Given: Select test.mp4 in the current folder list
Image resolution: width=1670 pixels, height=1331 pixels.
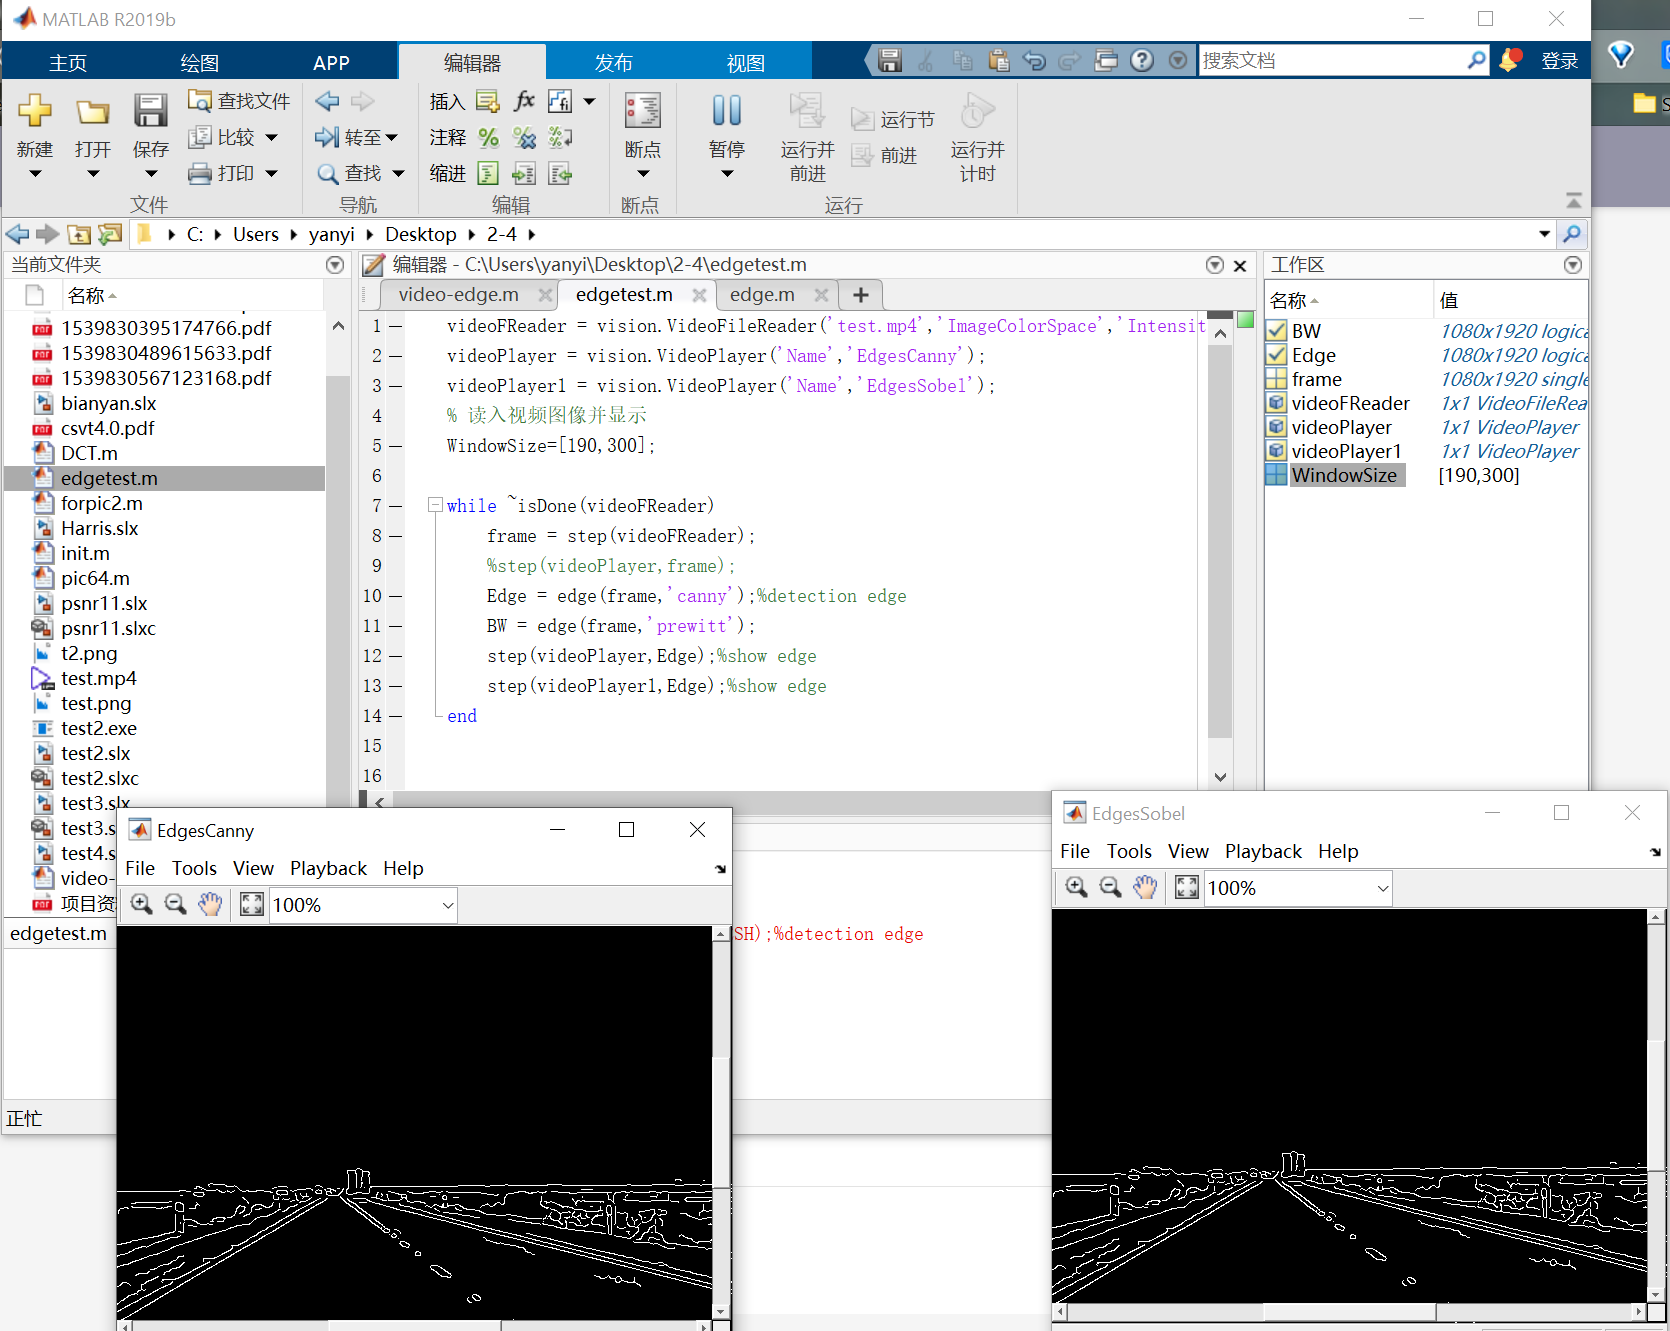Looking at the screenshot, I should (98, 678).
